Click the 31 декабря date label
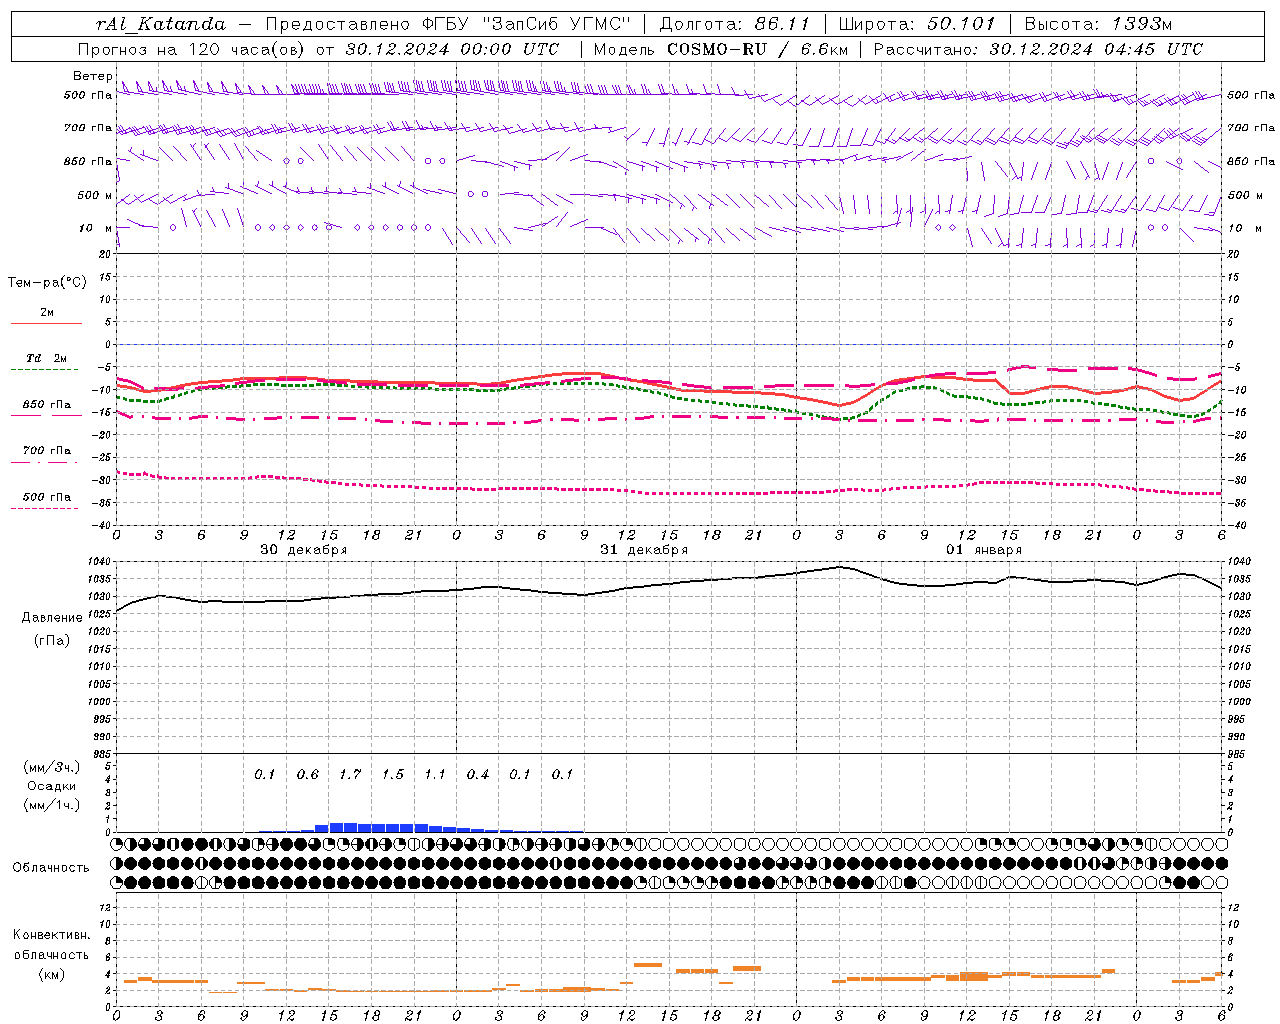Image resolution: width=1280 pixels, height=1024 pixels. (x=644, y=550)
